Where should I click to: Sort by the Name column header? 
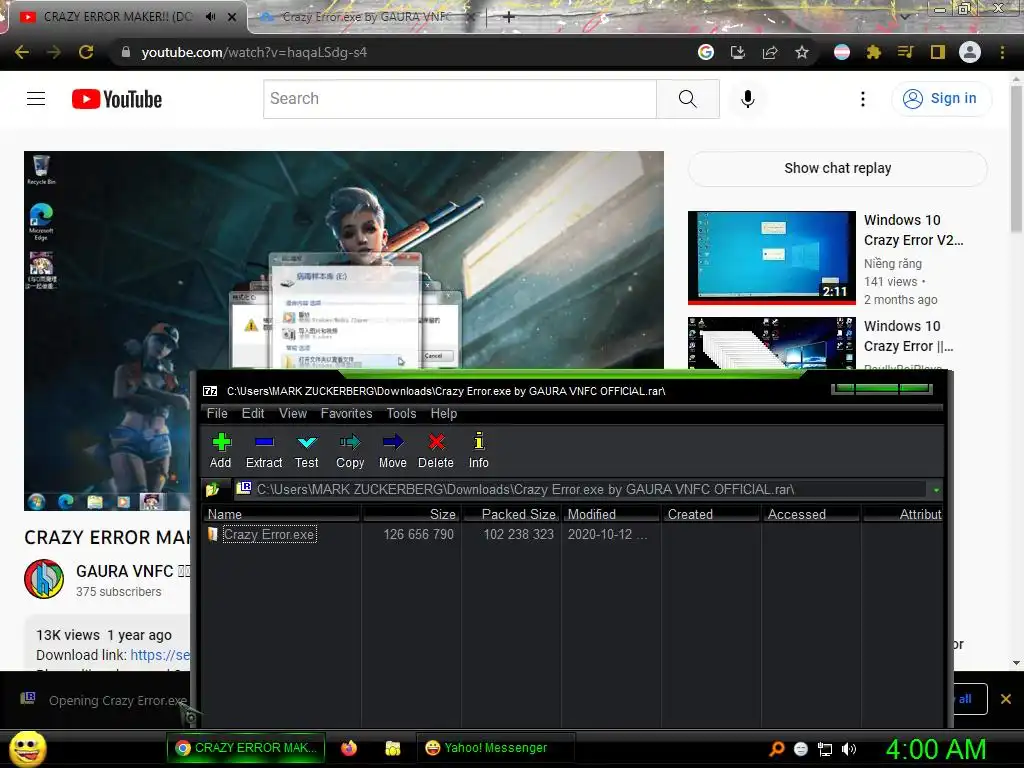click(282, 514)
